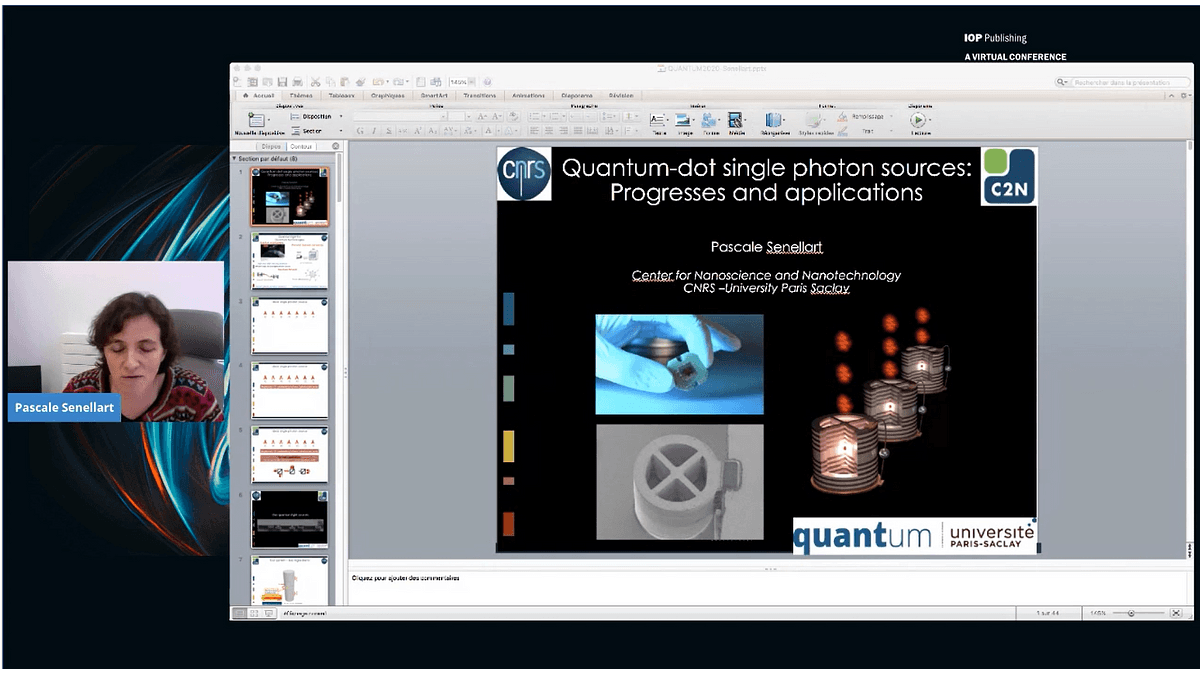Click the Format painter brush icon
The image size is (1200, 675).
[x=361, y=82]
